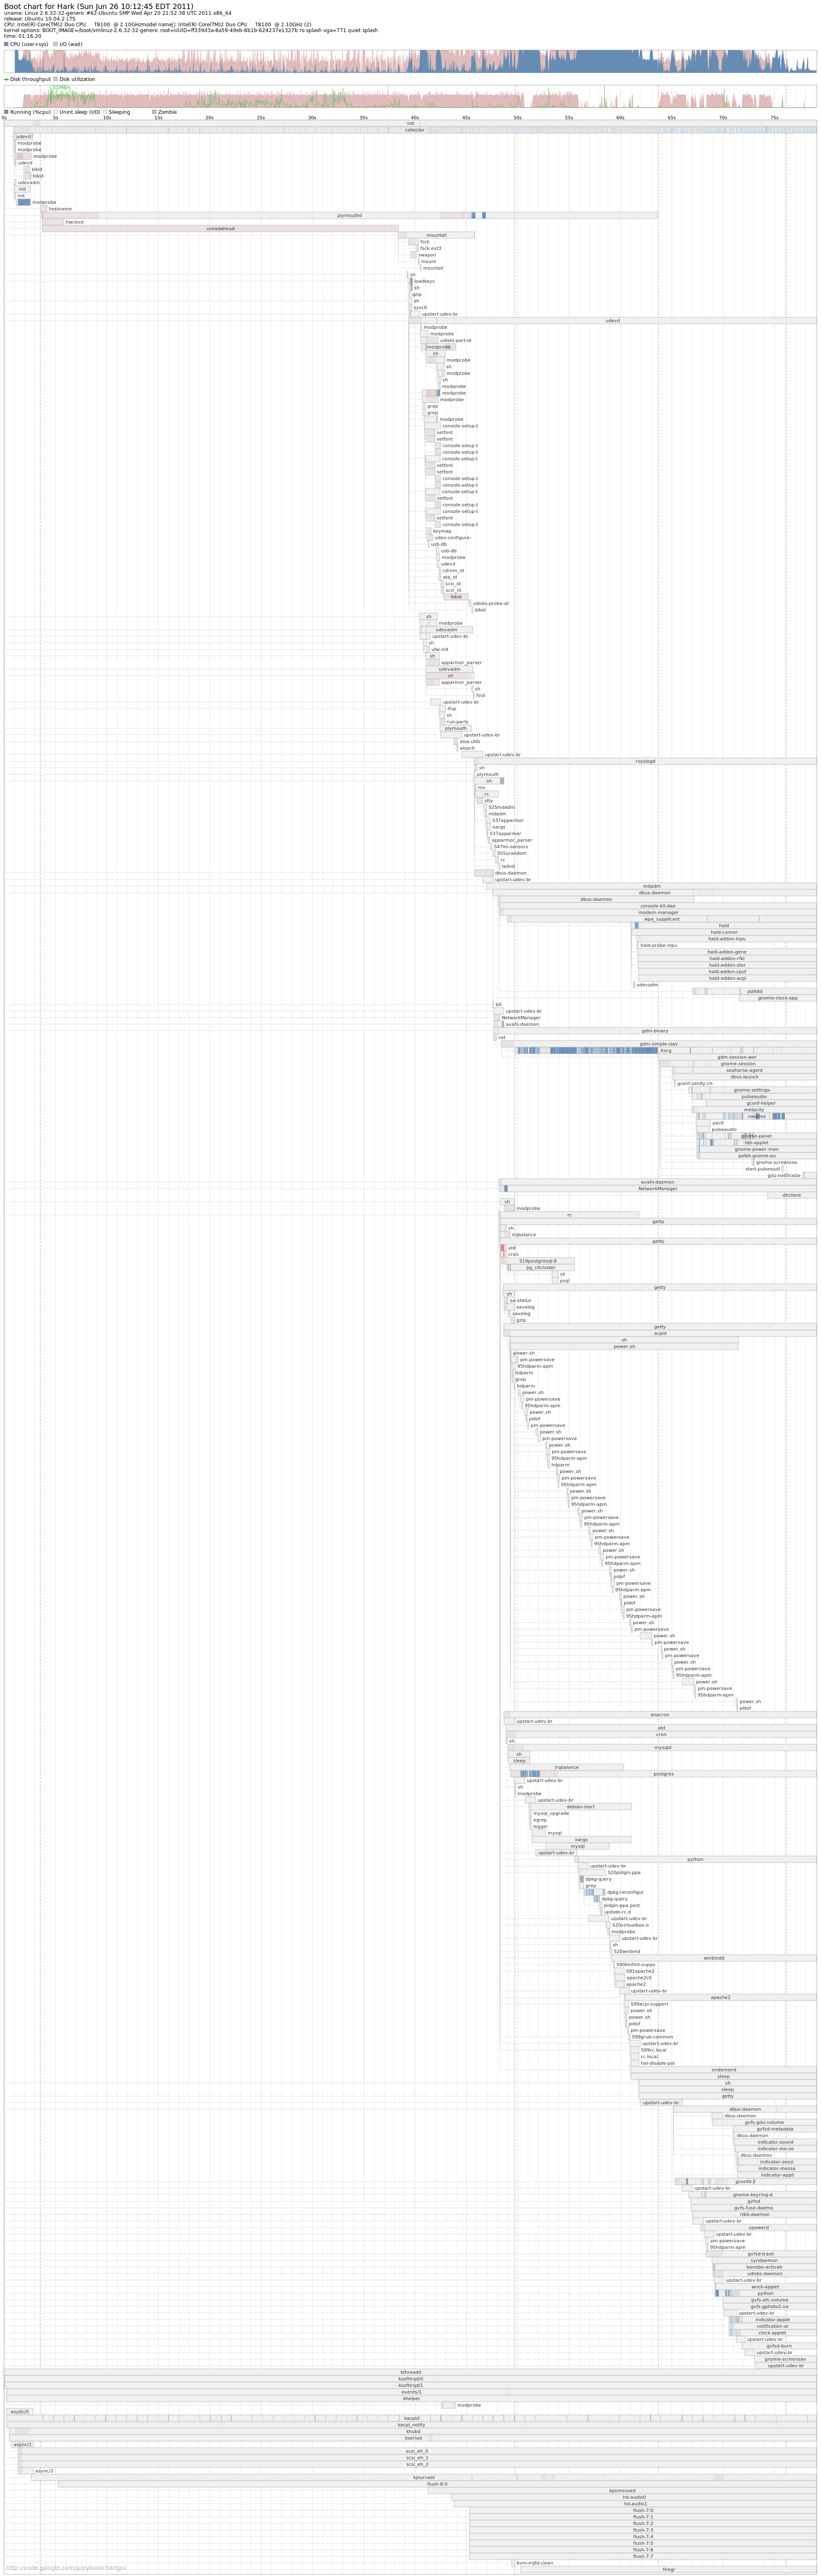
Task: Click the alsactl process label
Action: pyautogui.click(x=467, y=748)
